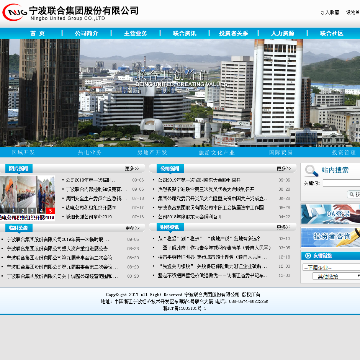
Task: Open the 国际贸易 link under the banner
Action: pos(281,153)
